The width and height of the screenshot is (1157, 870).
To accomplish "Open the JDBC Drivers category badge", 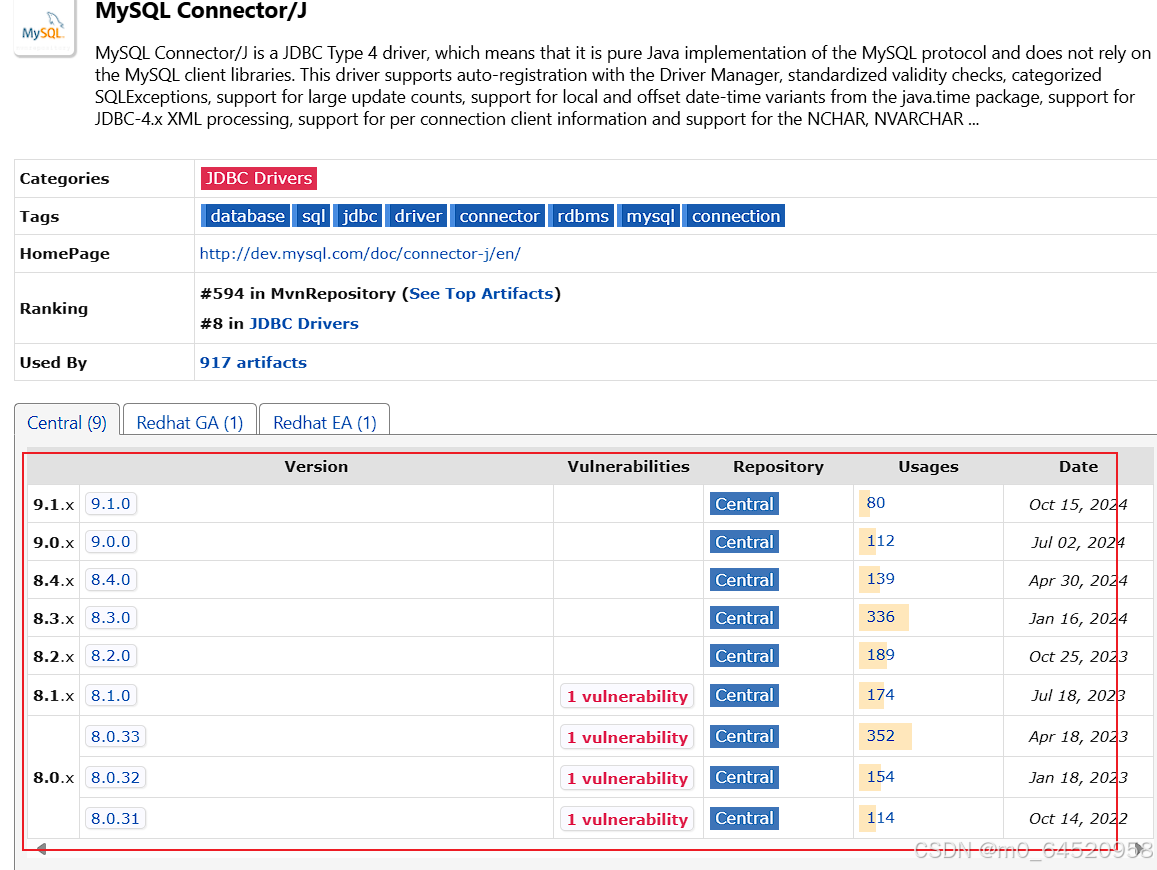I will pyautogui.click(x=258, y=178).
